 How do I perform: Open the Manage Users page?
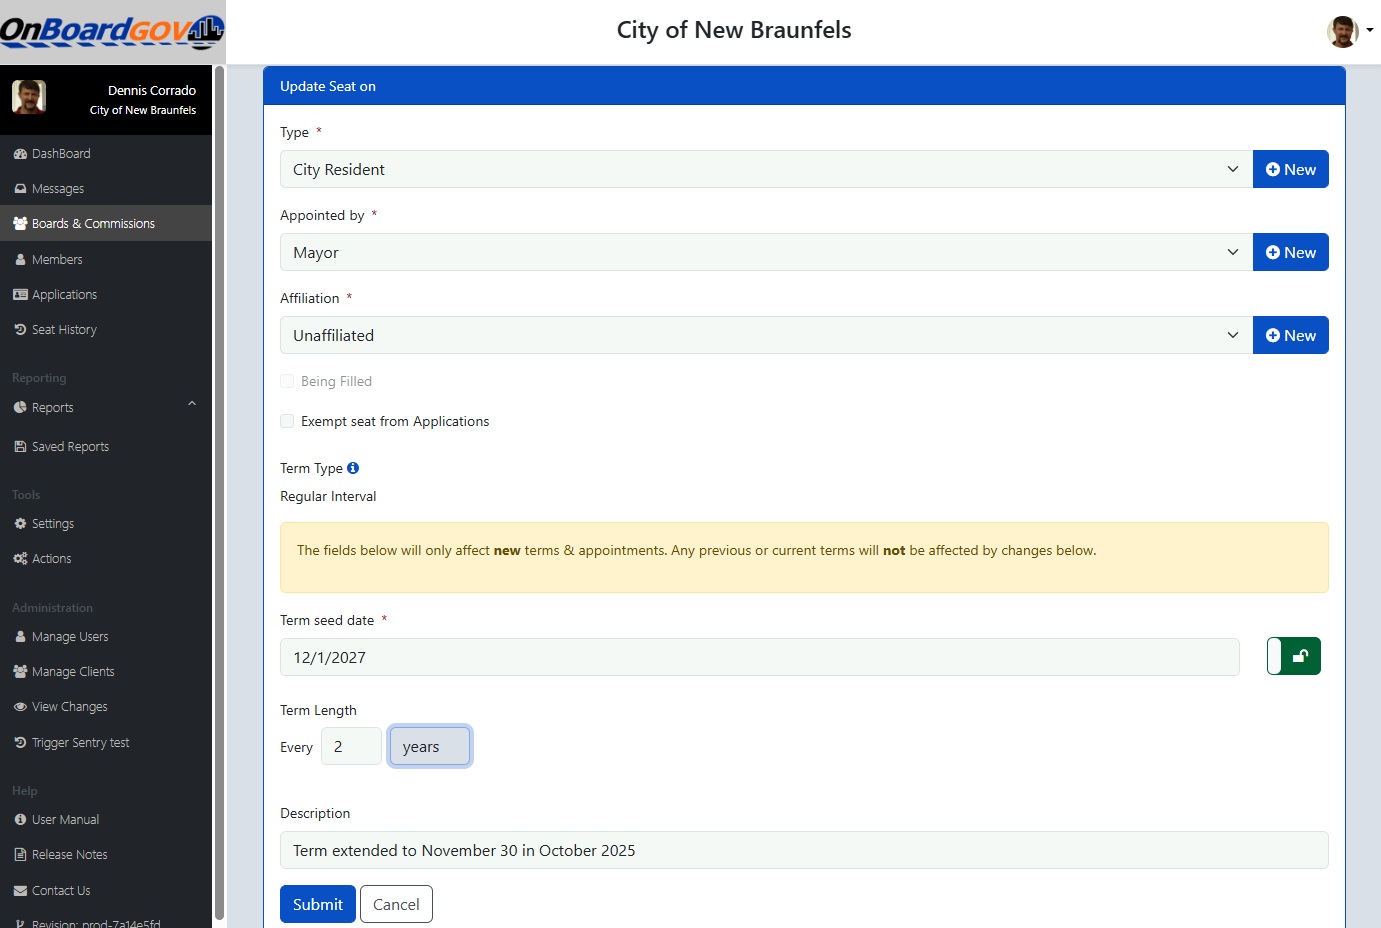(70, 637)
